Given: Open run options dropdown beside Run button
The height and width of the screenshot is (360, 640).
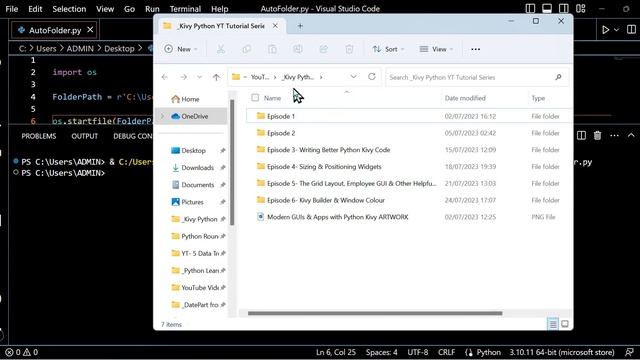Looking at the screenshot, I should tap(617, 30).
